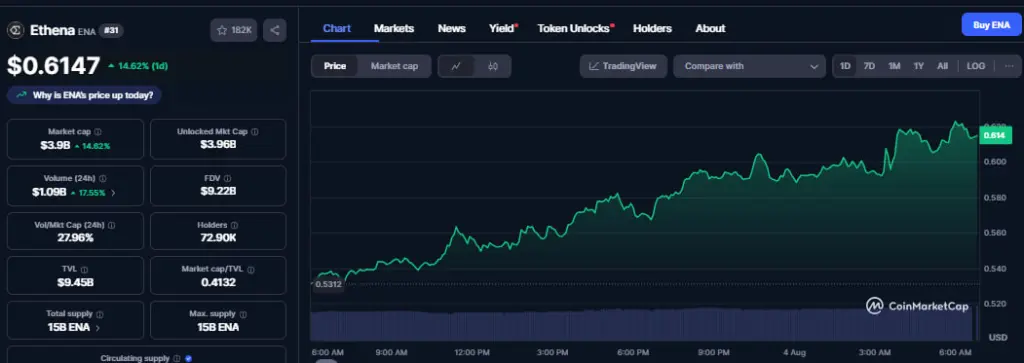Click the 27.96% vol/mkt cap value

(x=75, y=238)
